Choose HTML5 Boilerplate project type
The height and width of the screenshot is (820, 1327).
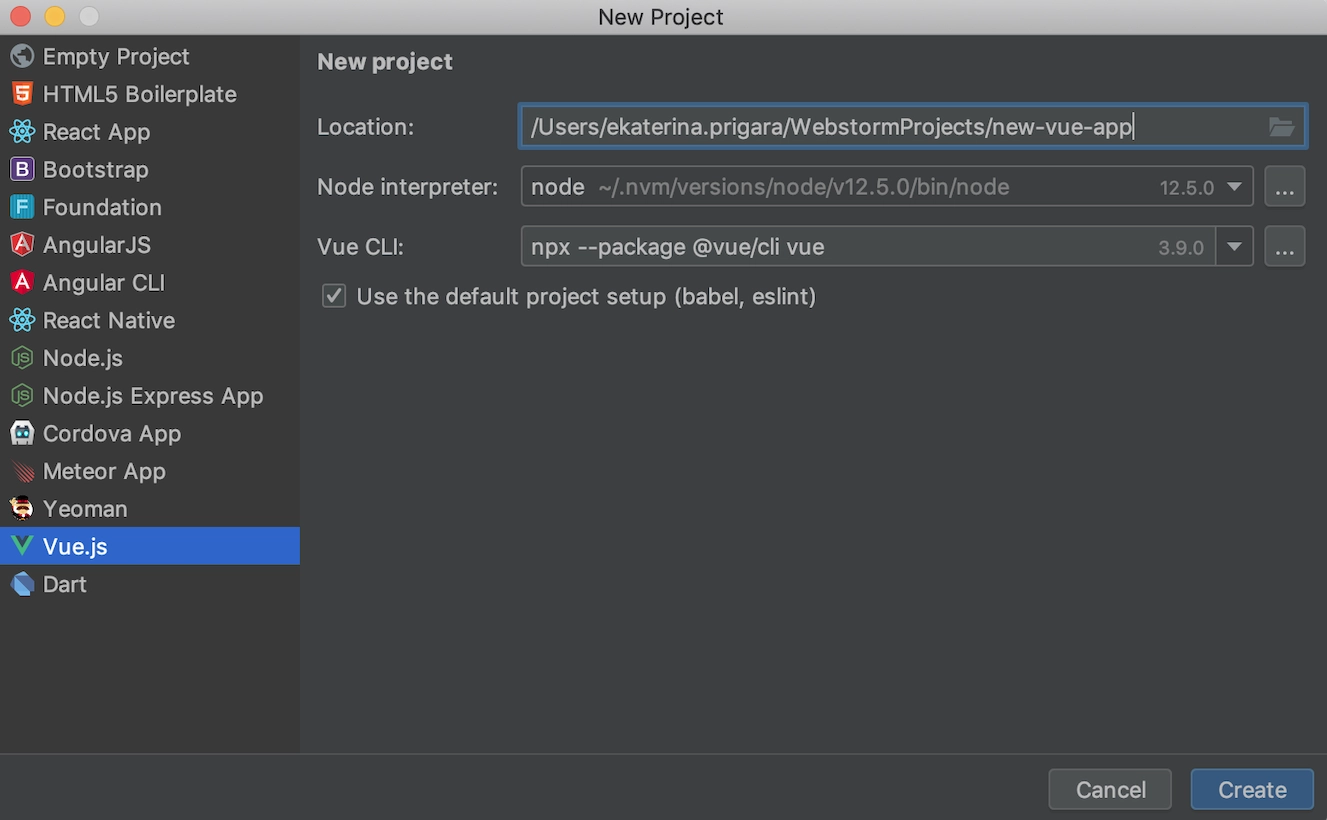[150, 94]
